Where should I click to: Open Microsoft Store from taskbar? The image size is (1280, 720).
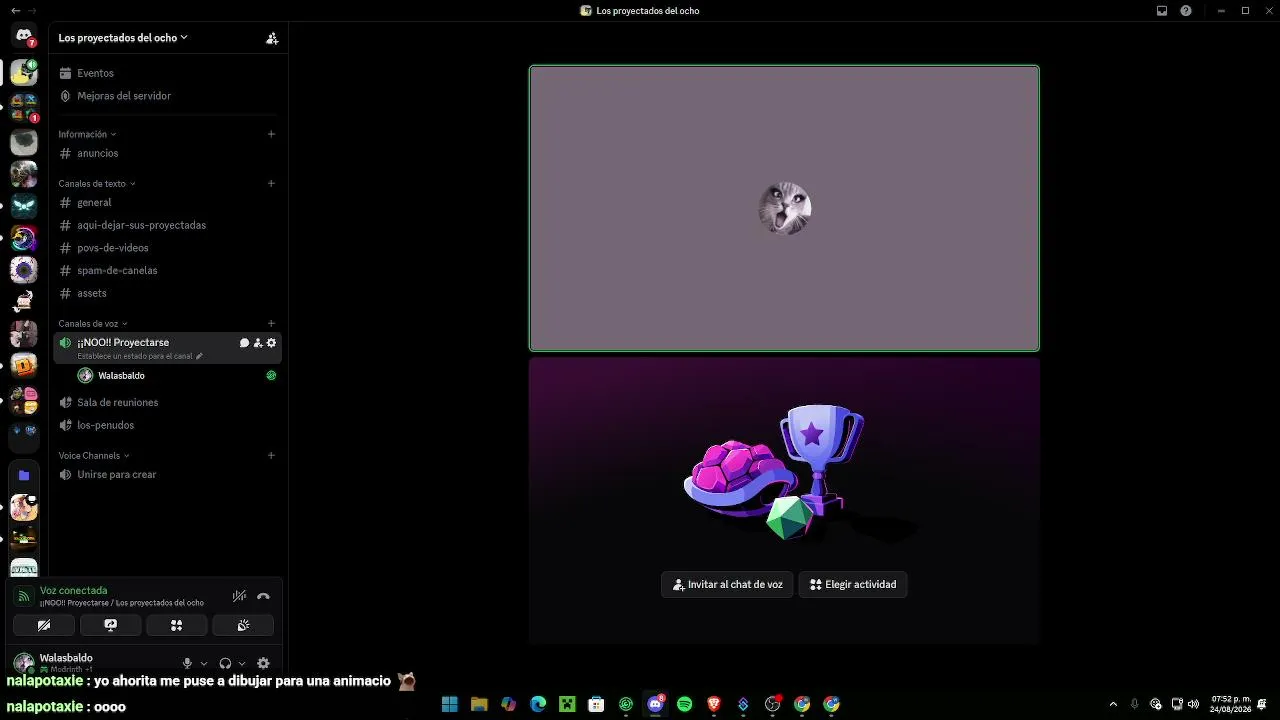coord(597,704)
